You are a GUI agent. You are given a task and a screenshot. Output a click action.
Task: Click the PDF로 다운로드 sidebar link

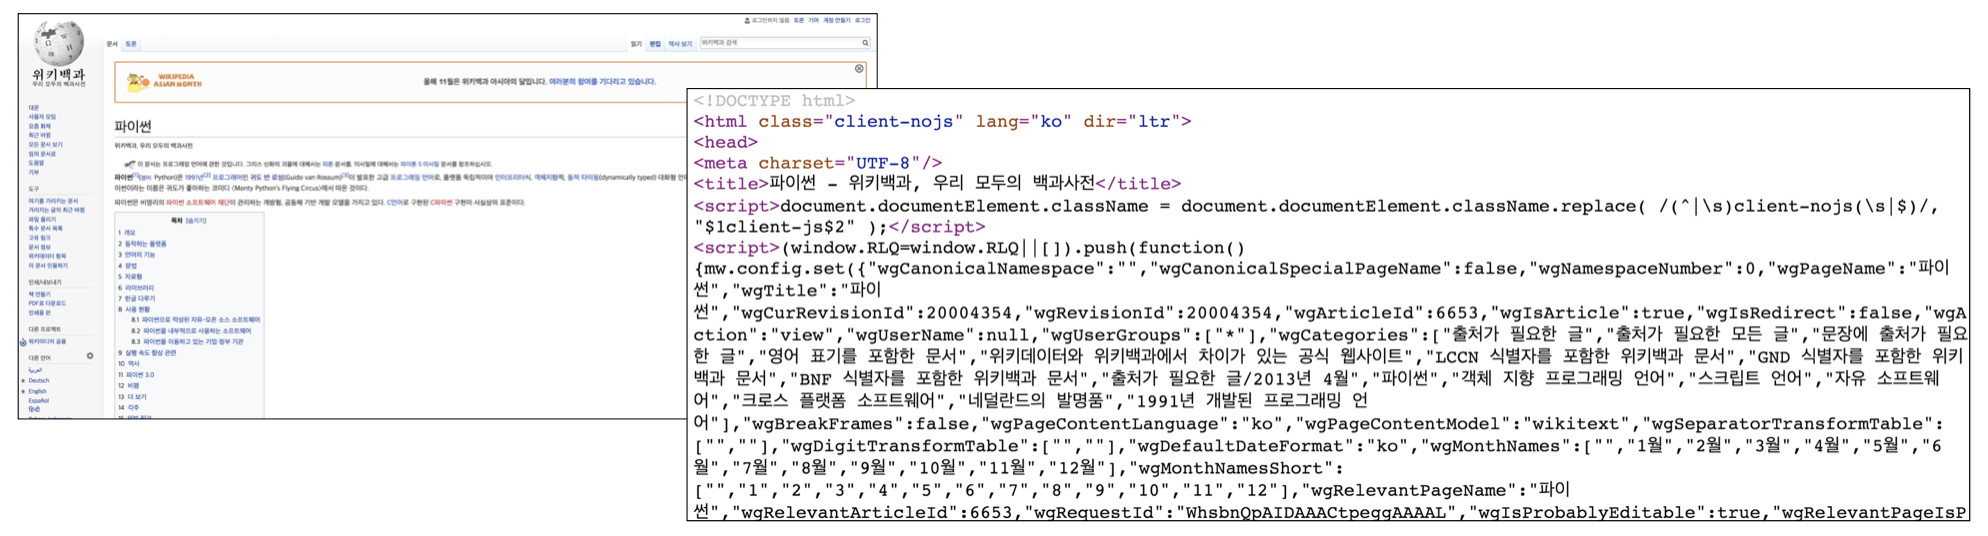point(47,303)
